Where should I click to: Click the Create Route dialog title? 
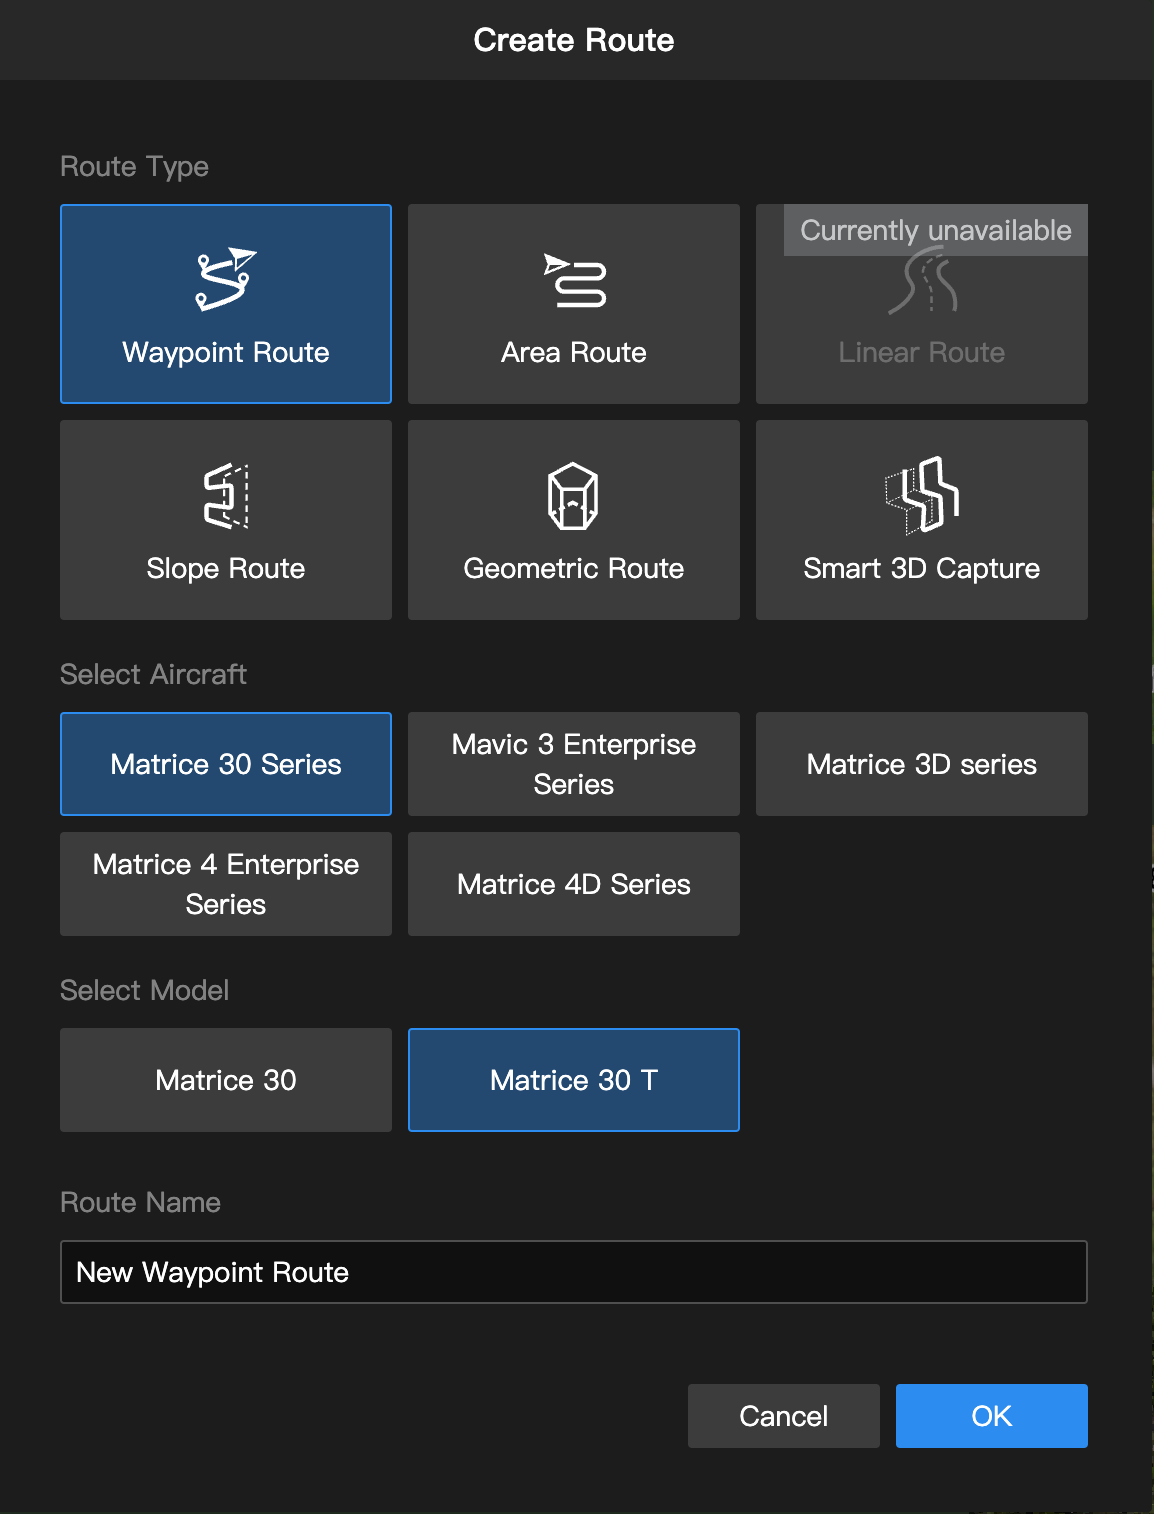click(574, 40)
